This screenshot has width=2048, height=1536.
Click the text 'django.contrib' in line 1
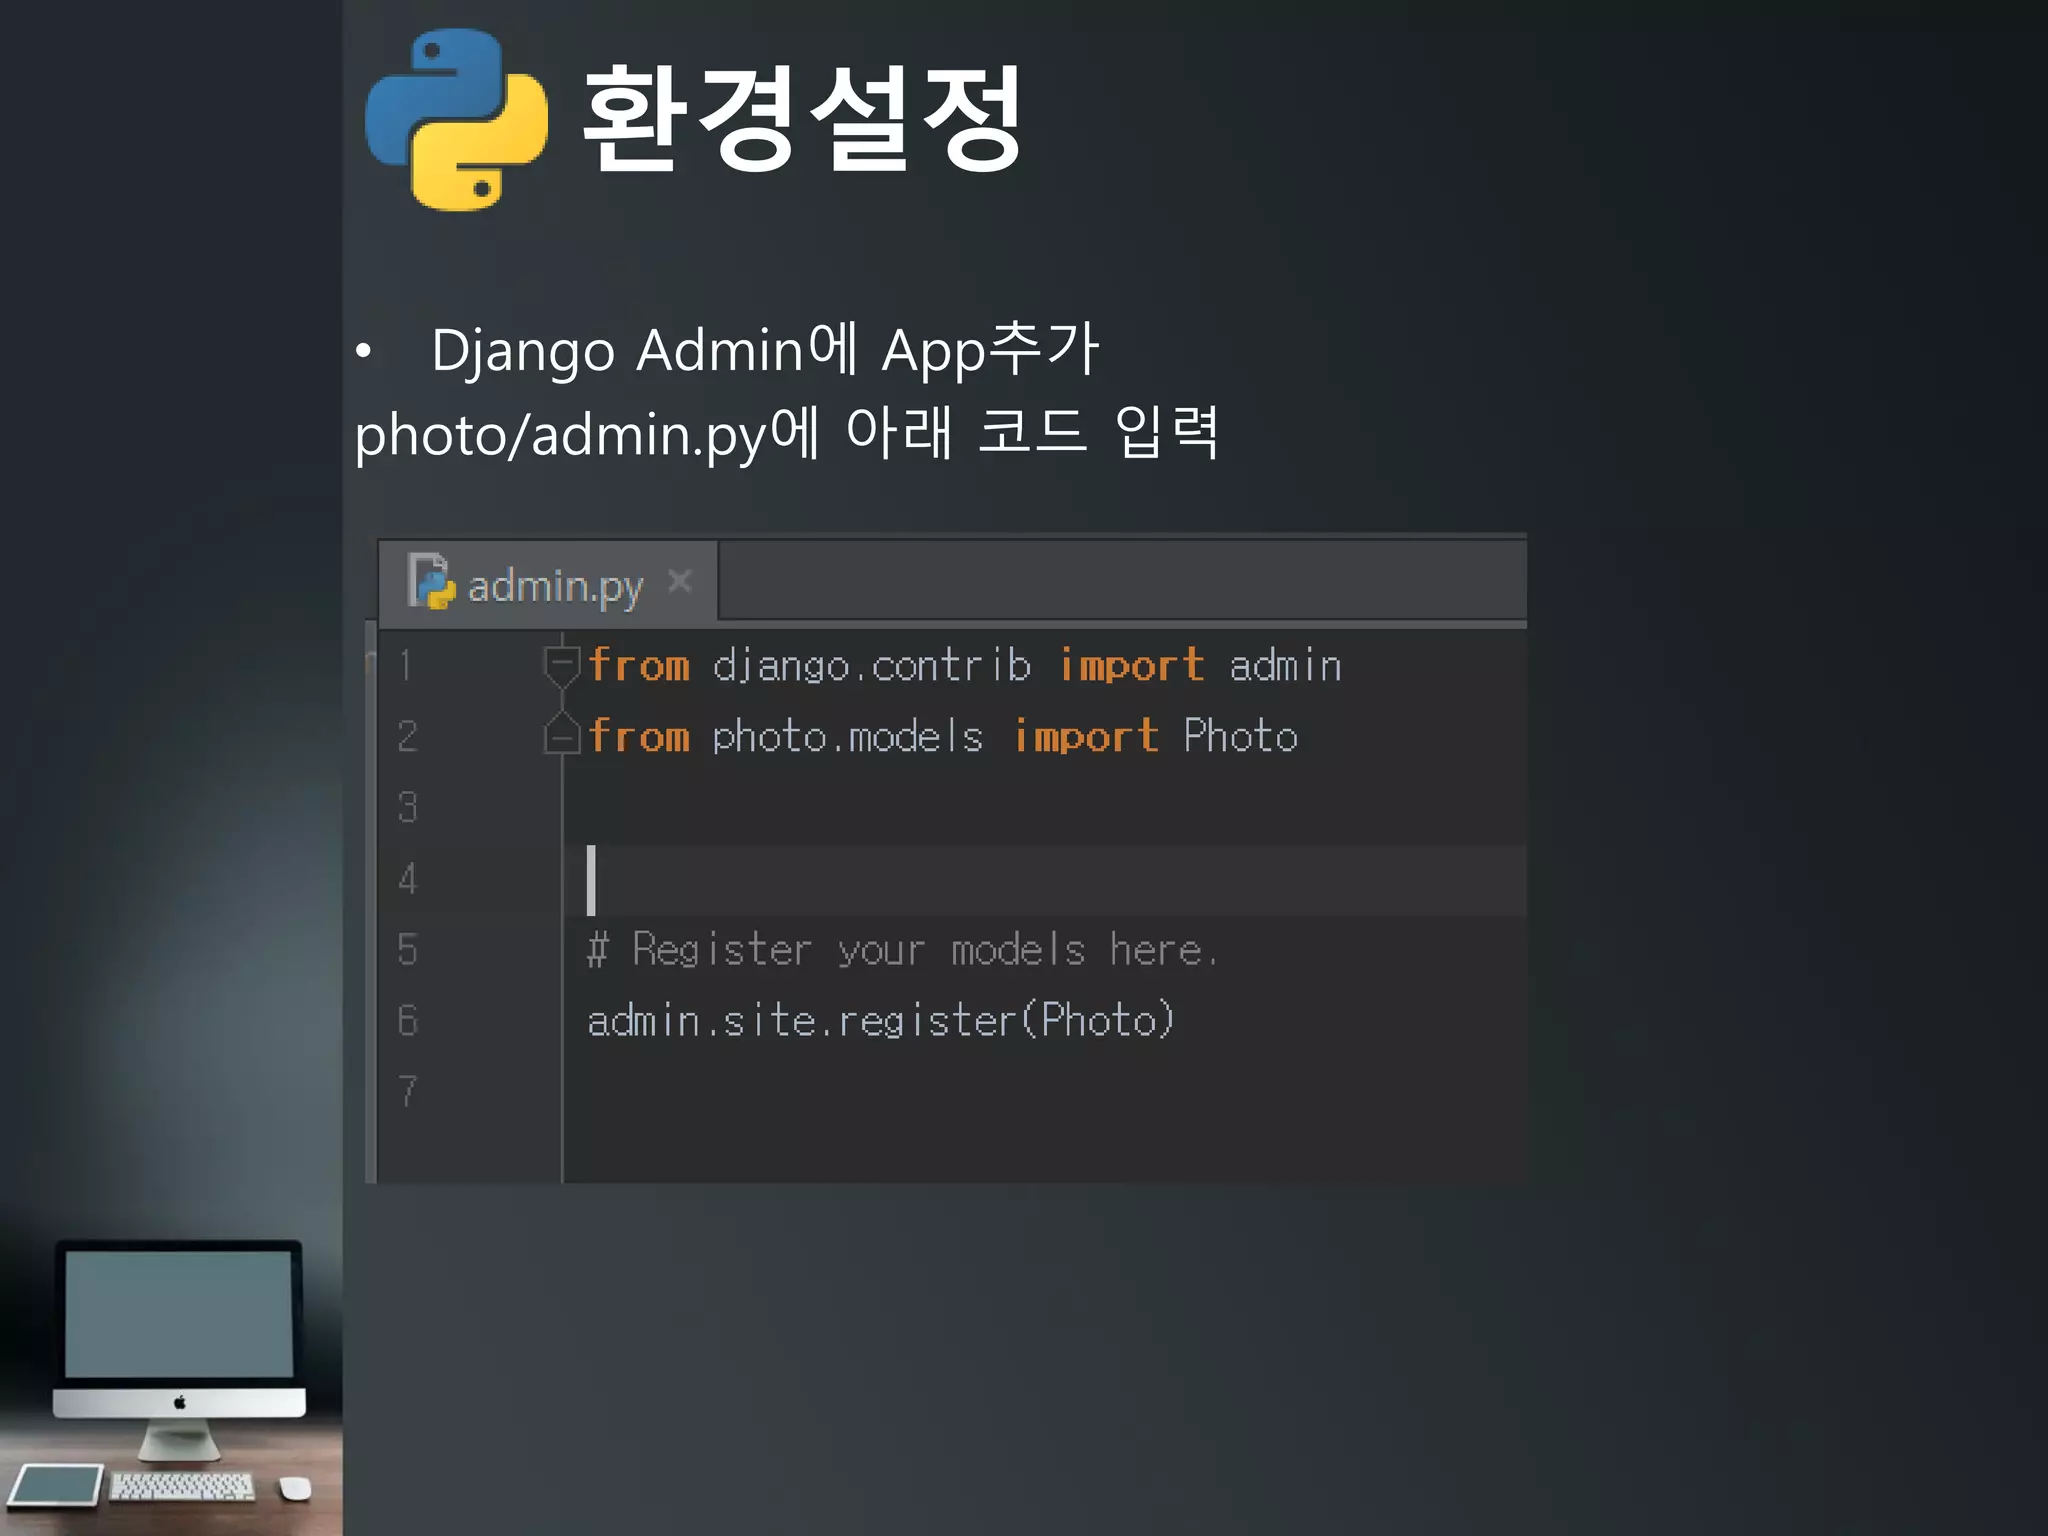(871, 666)
